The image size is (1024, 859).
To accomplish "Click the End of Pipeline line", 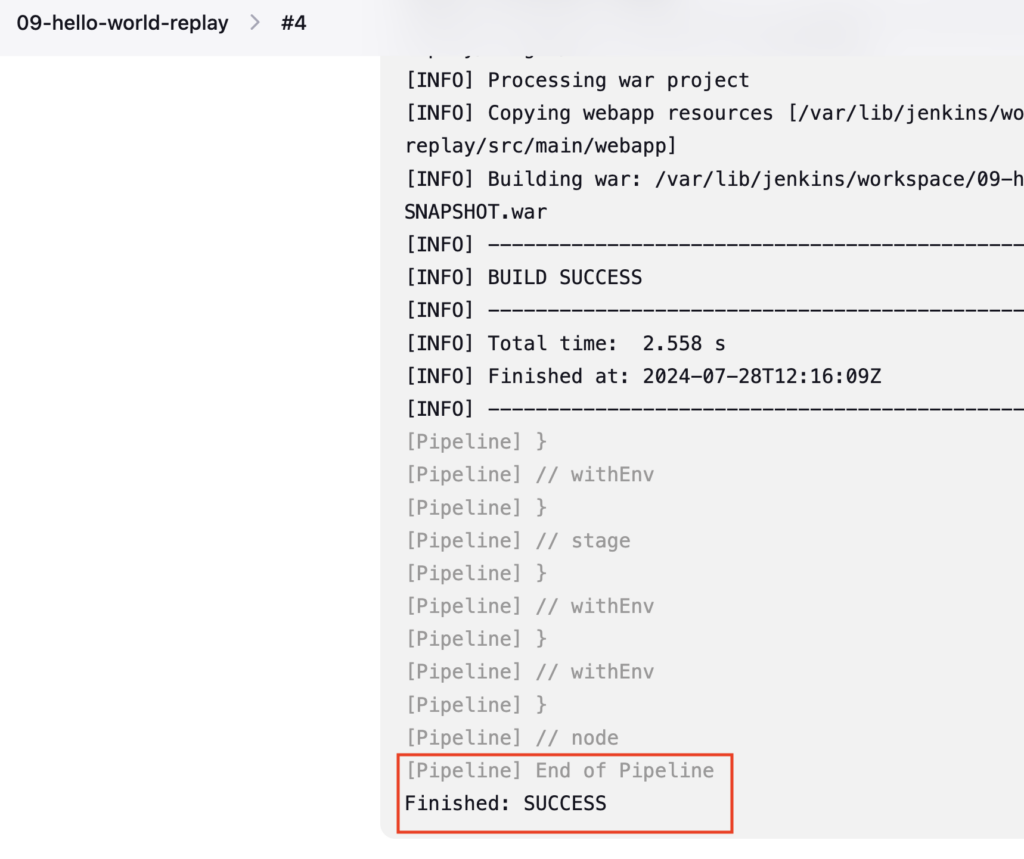I will point(560,771).
